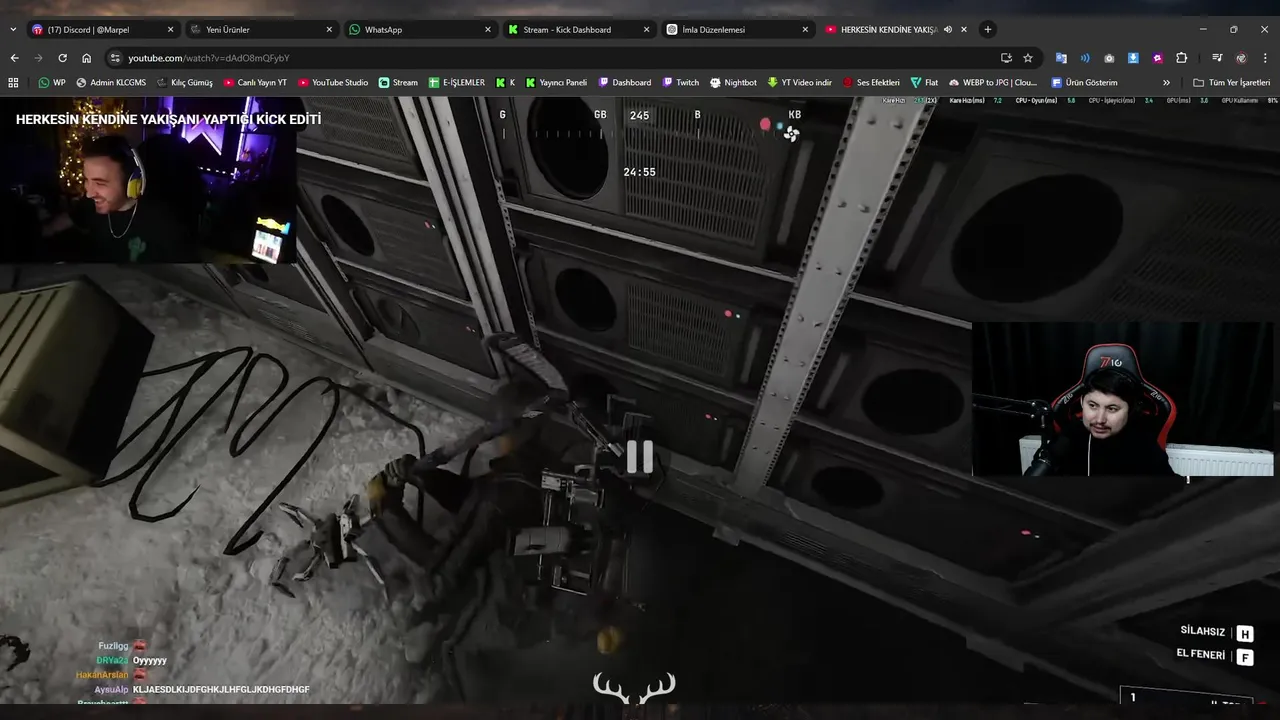The image size is (1280, 720).
Task: Open the K Kick bookmark
Action: (505, 82)
